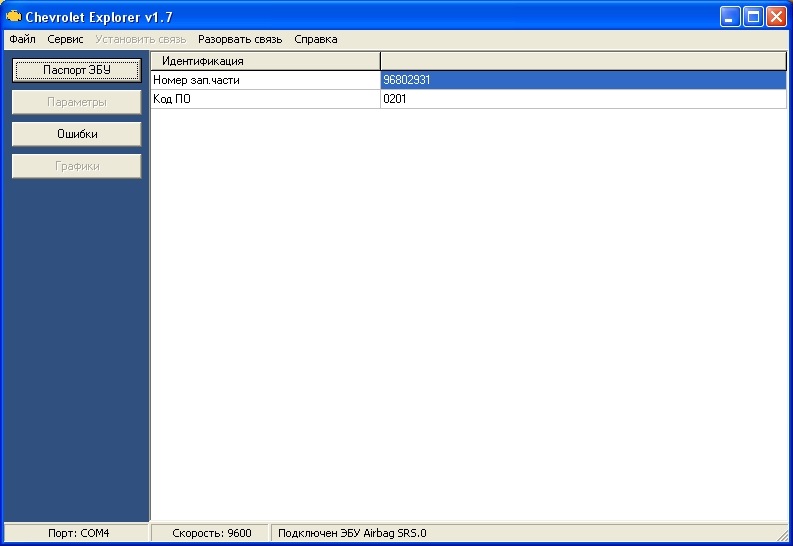Viewport: 793px width, 546px height.
Task: Minimize the Chevrolet Explorer window
Action: tap(730, 17)
